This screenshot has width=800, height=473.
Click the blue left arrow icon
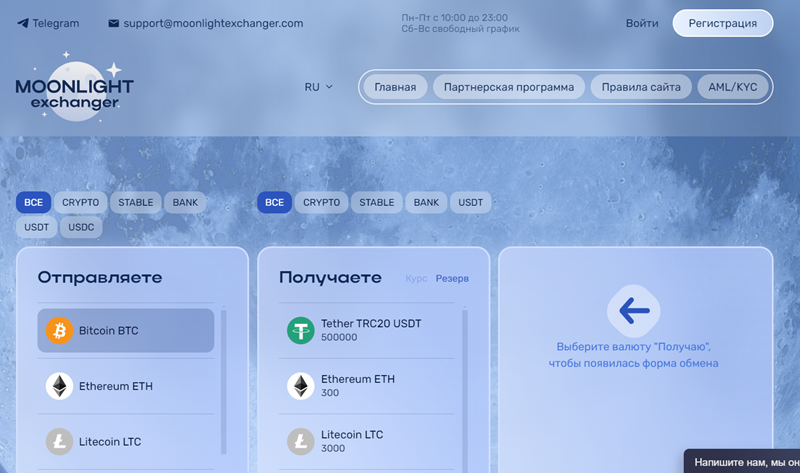pyautogui.click(x=634, y=310)
